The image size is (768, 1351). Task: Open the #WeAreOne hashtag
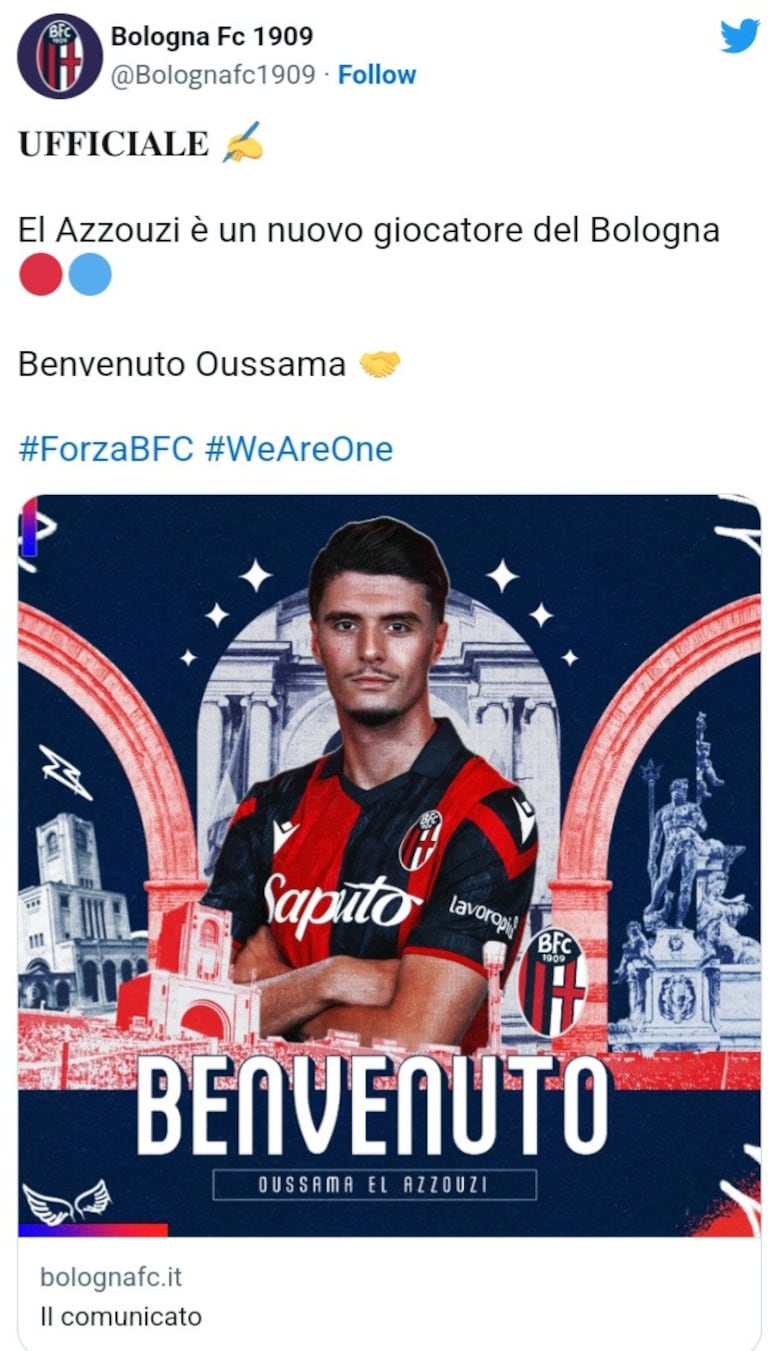tap(299, 449)
